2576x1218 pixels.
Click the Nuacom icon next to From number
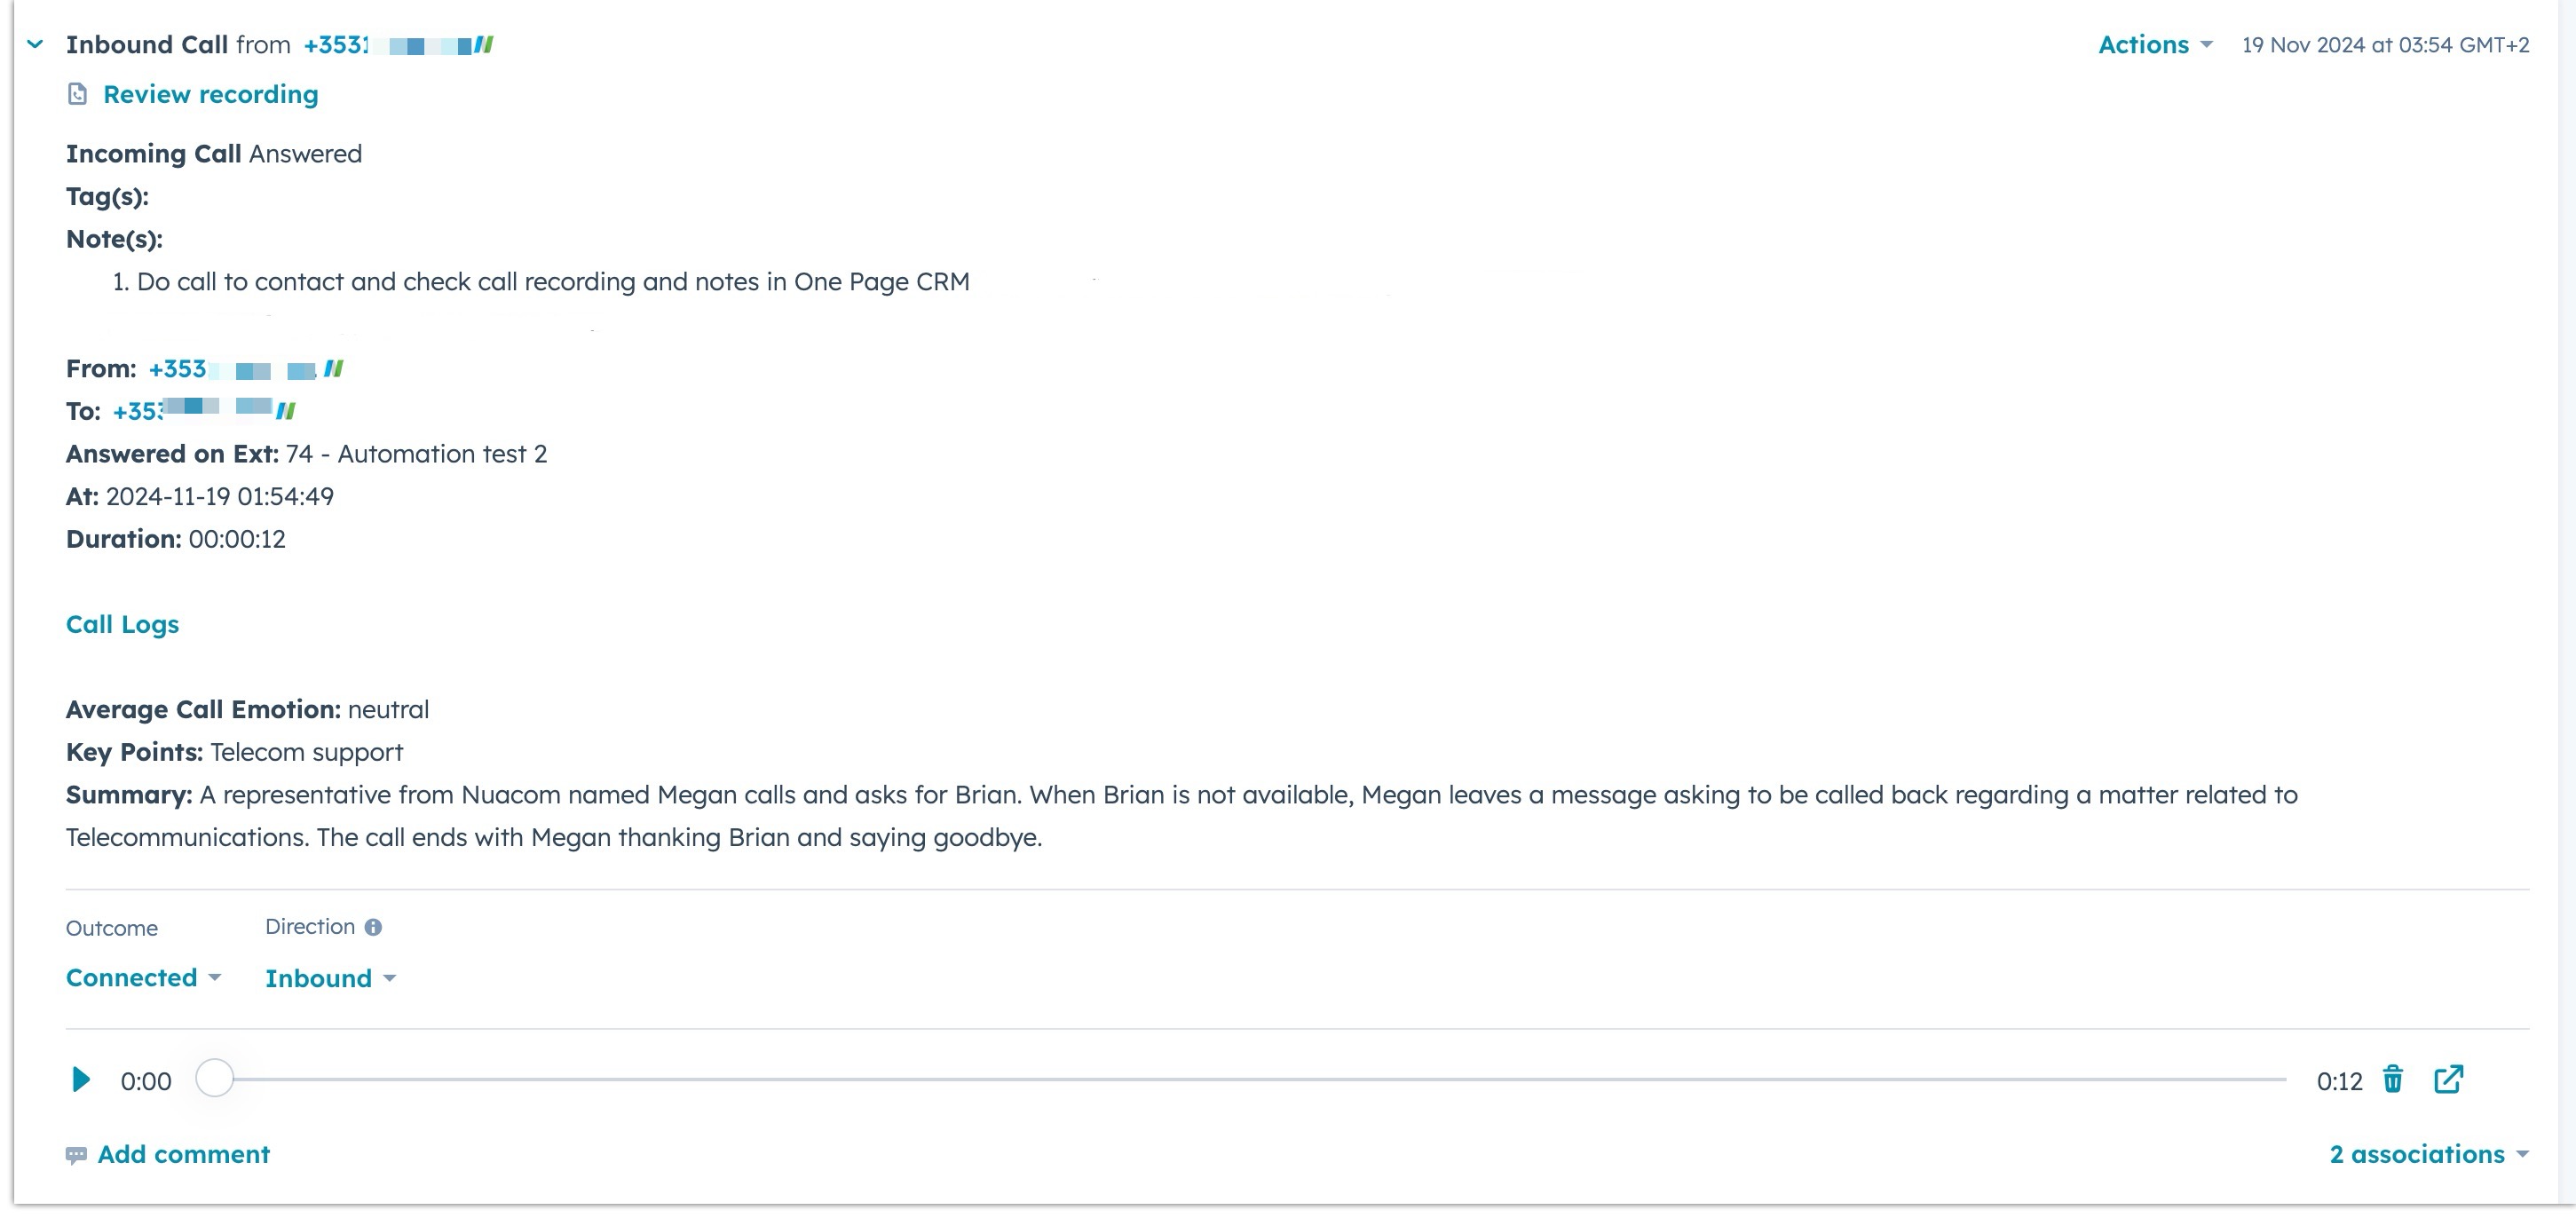[334, 369]
